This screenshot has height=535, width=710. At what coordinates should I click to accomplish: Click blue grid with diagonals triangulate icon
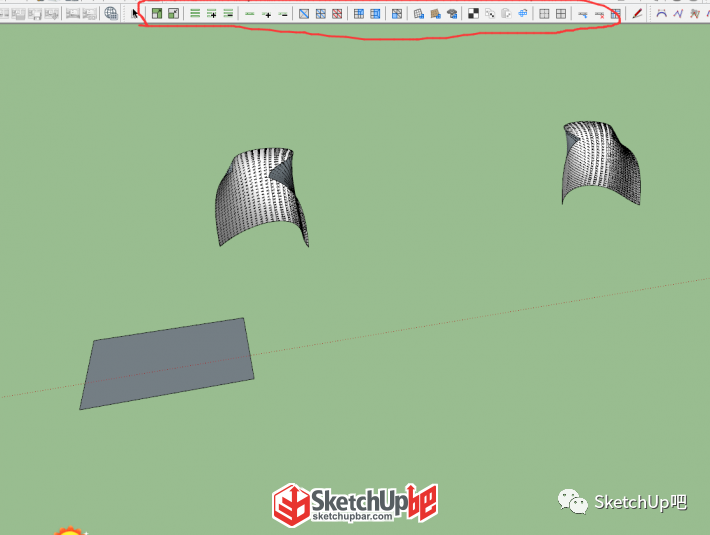(321, 14)
